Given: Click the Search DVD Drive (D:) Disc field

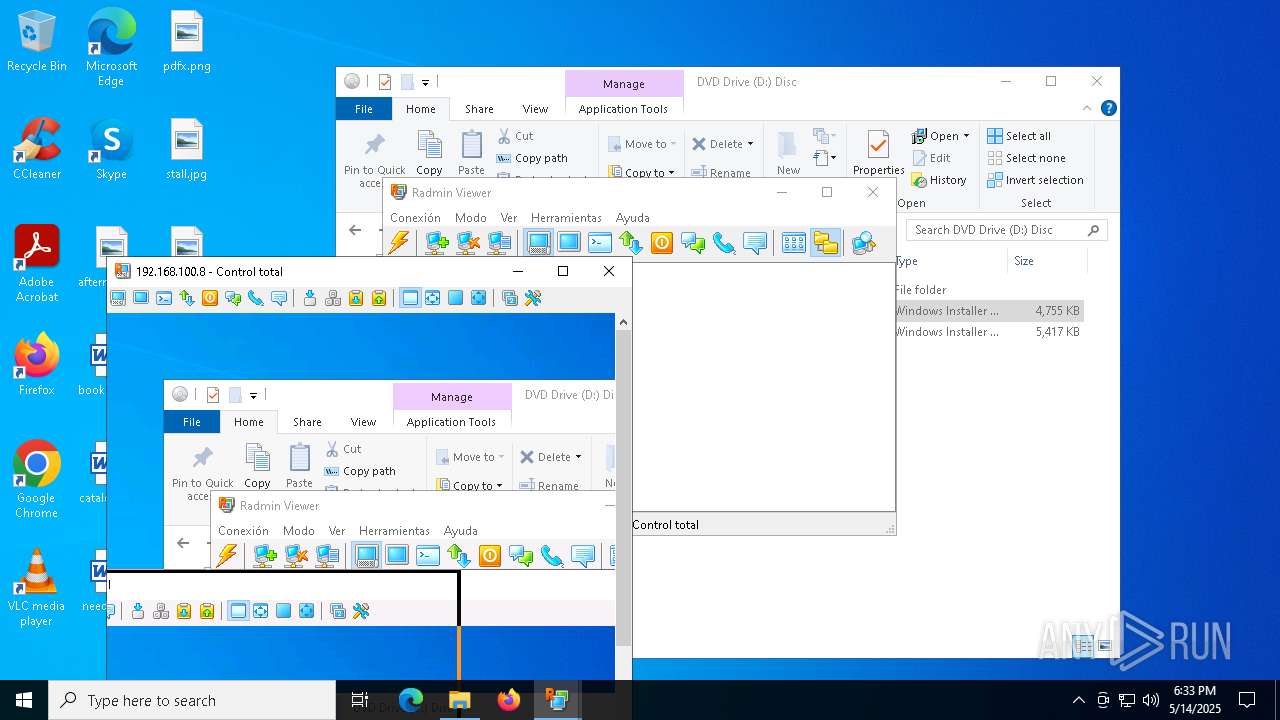Looking at the screenshot, I should click(x=1008, y=230).
